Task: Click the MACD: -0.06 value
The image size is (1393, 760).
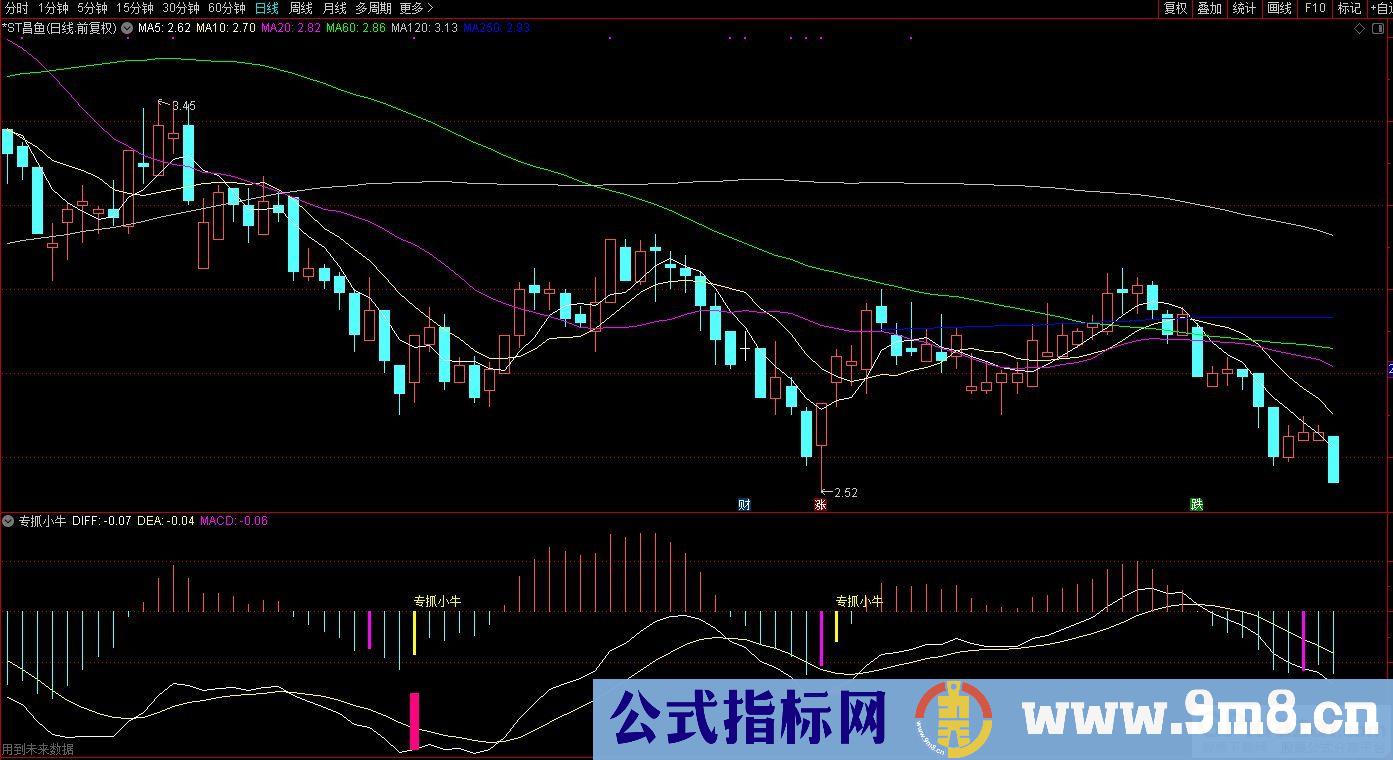Action: [233, 521]
